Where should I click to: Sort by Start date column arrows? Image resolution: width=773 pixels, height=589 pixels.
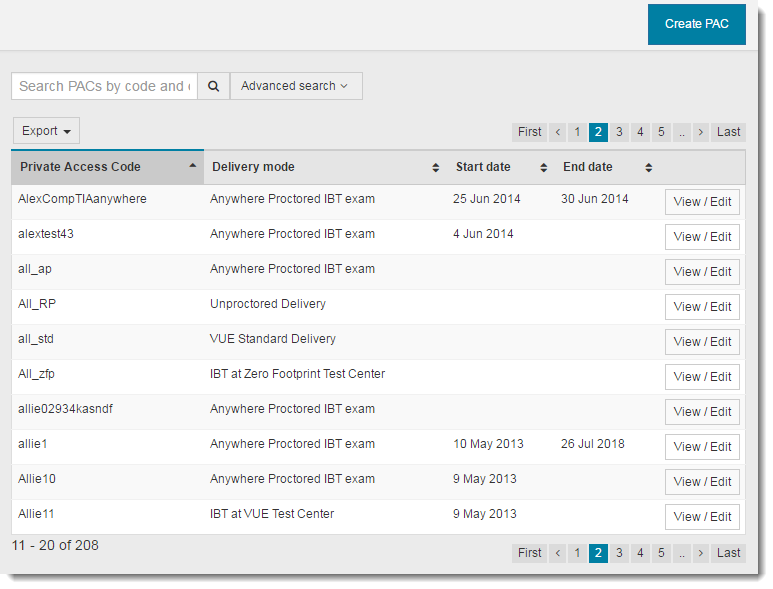pos(543,168)
